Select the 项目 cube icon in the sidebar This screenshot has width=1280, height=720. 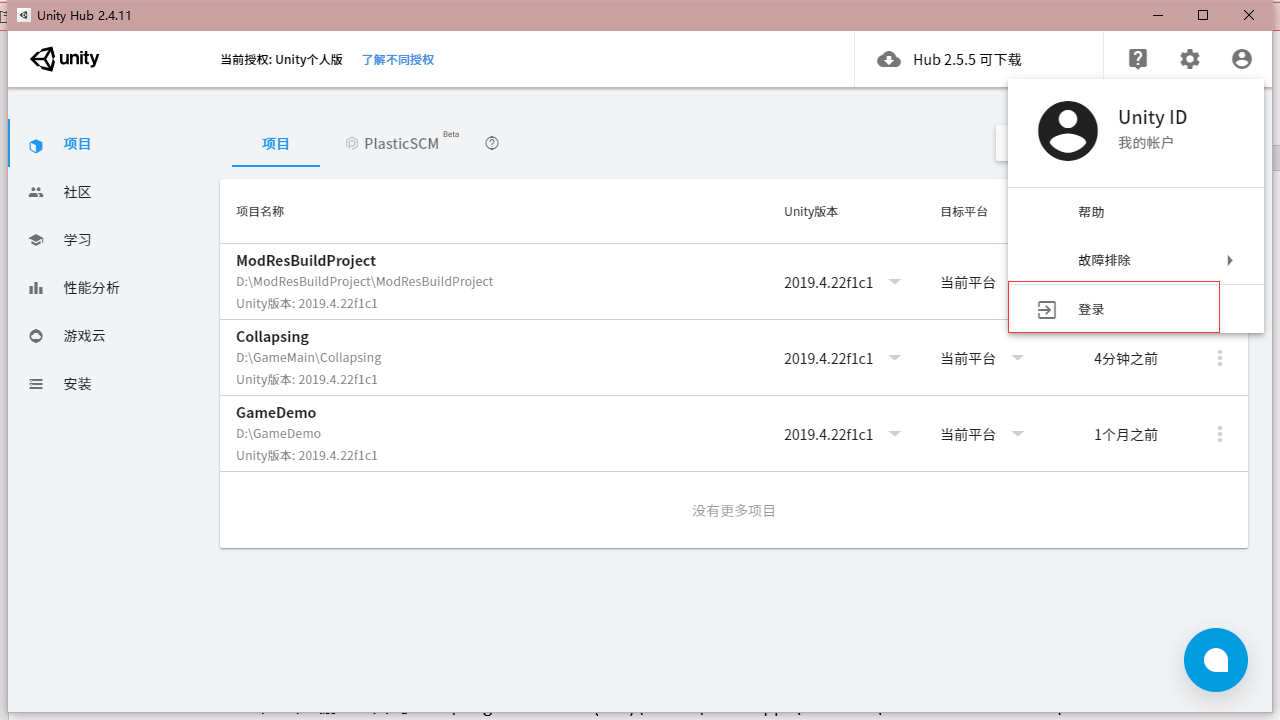tap(36, 145)
